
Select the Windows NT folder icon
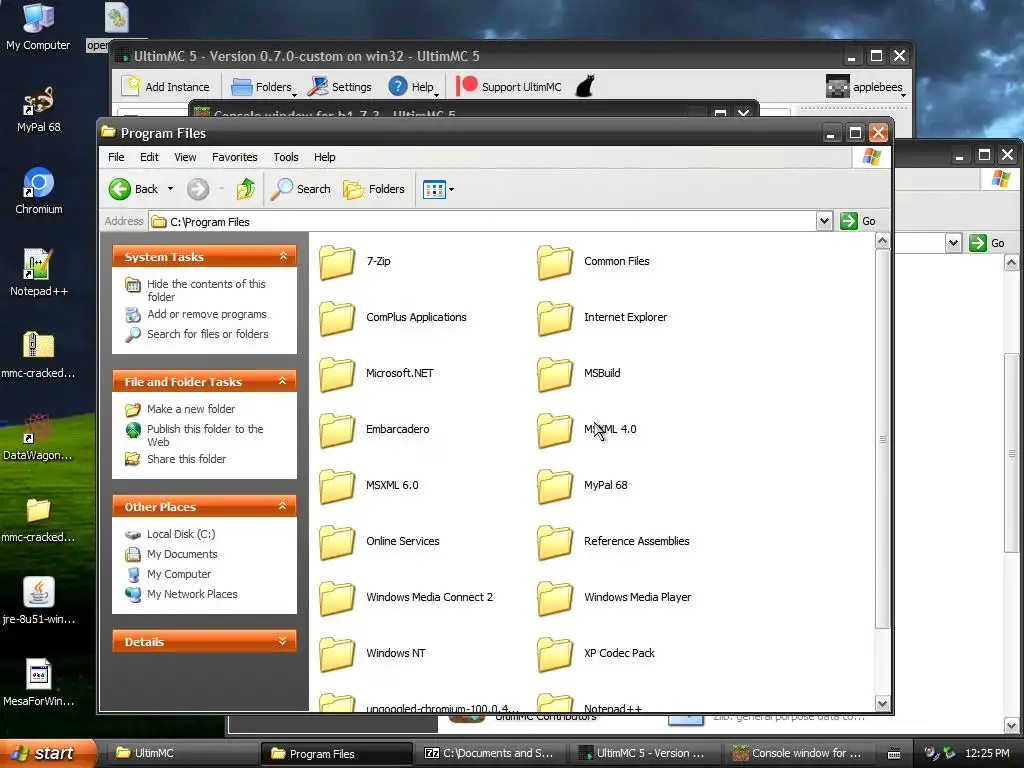tap(337, 655)
